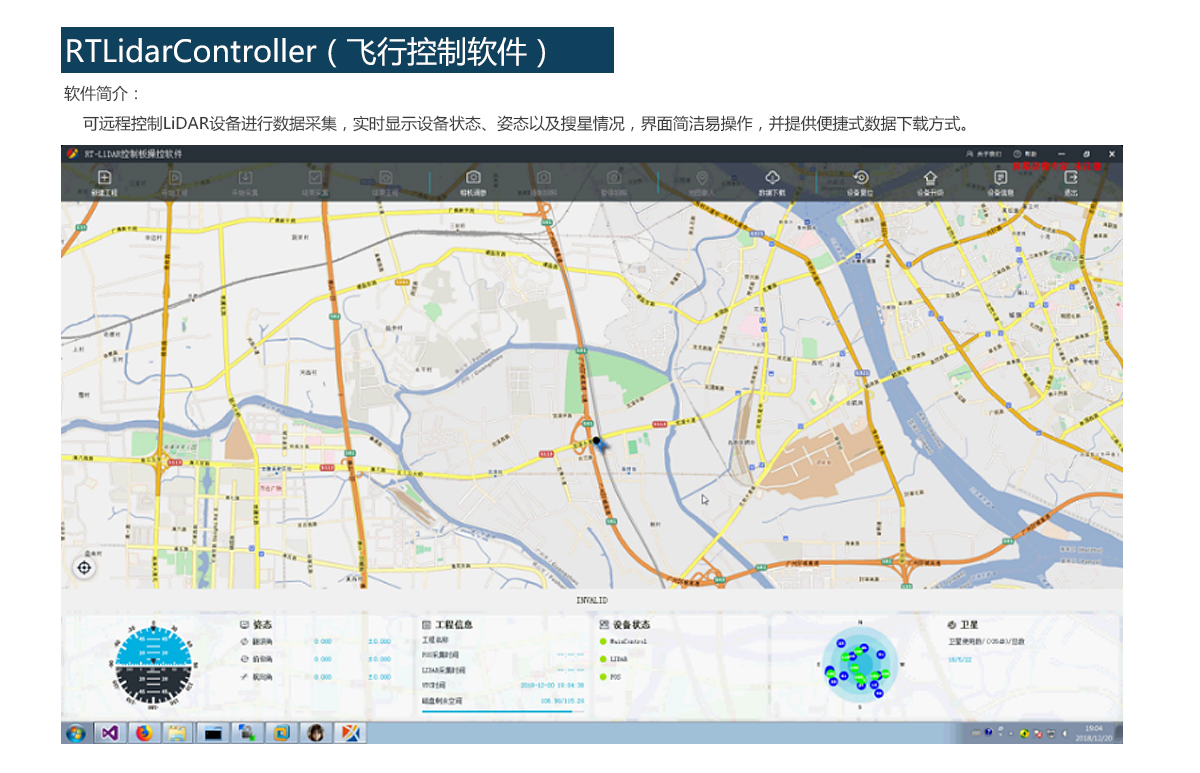The height and width of the screenshot is (773, 1200).
Task: Open 关于我们 About Us menu
Action: 982,154
